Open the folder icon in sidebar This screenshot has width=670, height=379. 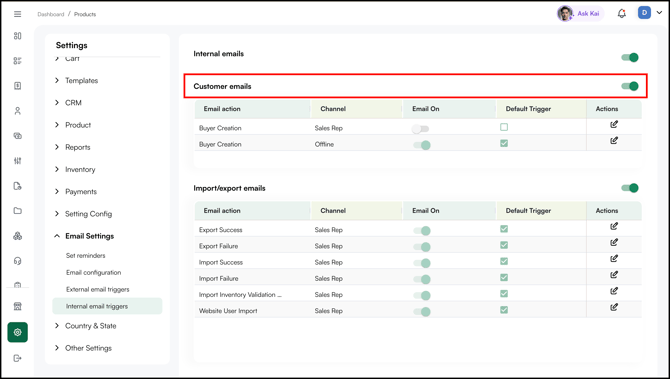18,211
